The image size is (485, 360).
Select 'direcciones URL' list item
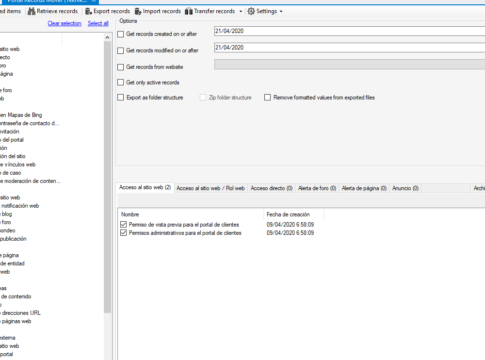(x=20, y=313)
